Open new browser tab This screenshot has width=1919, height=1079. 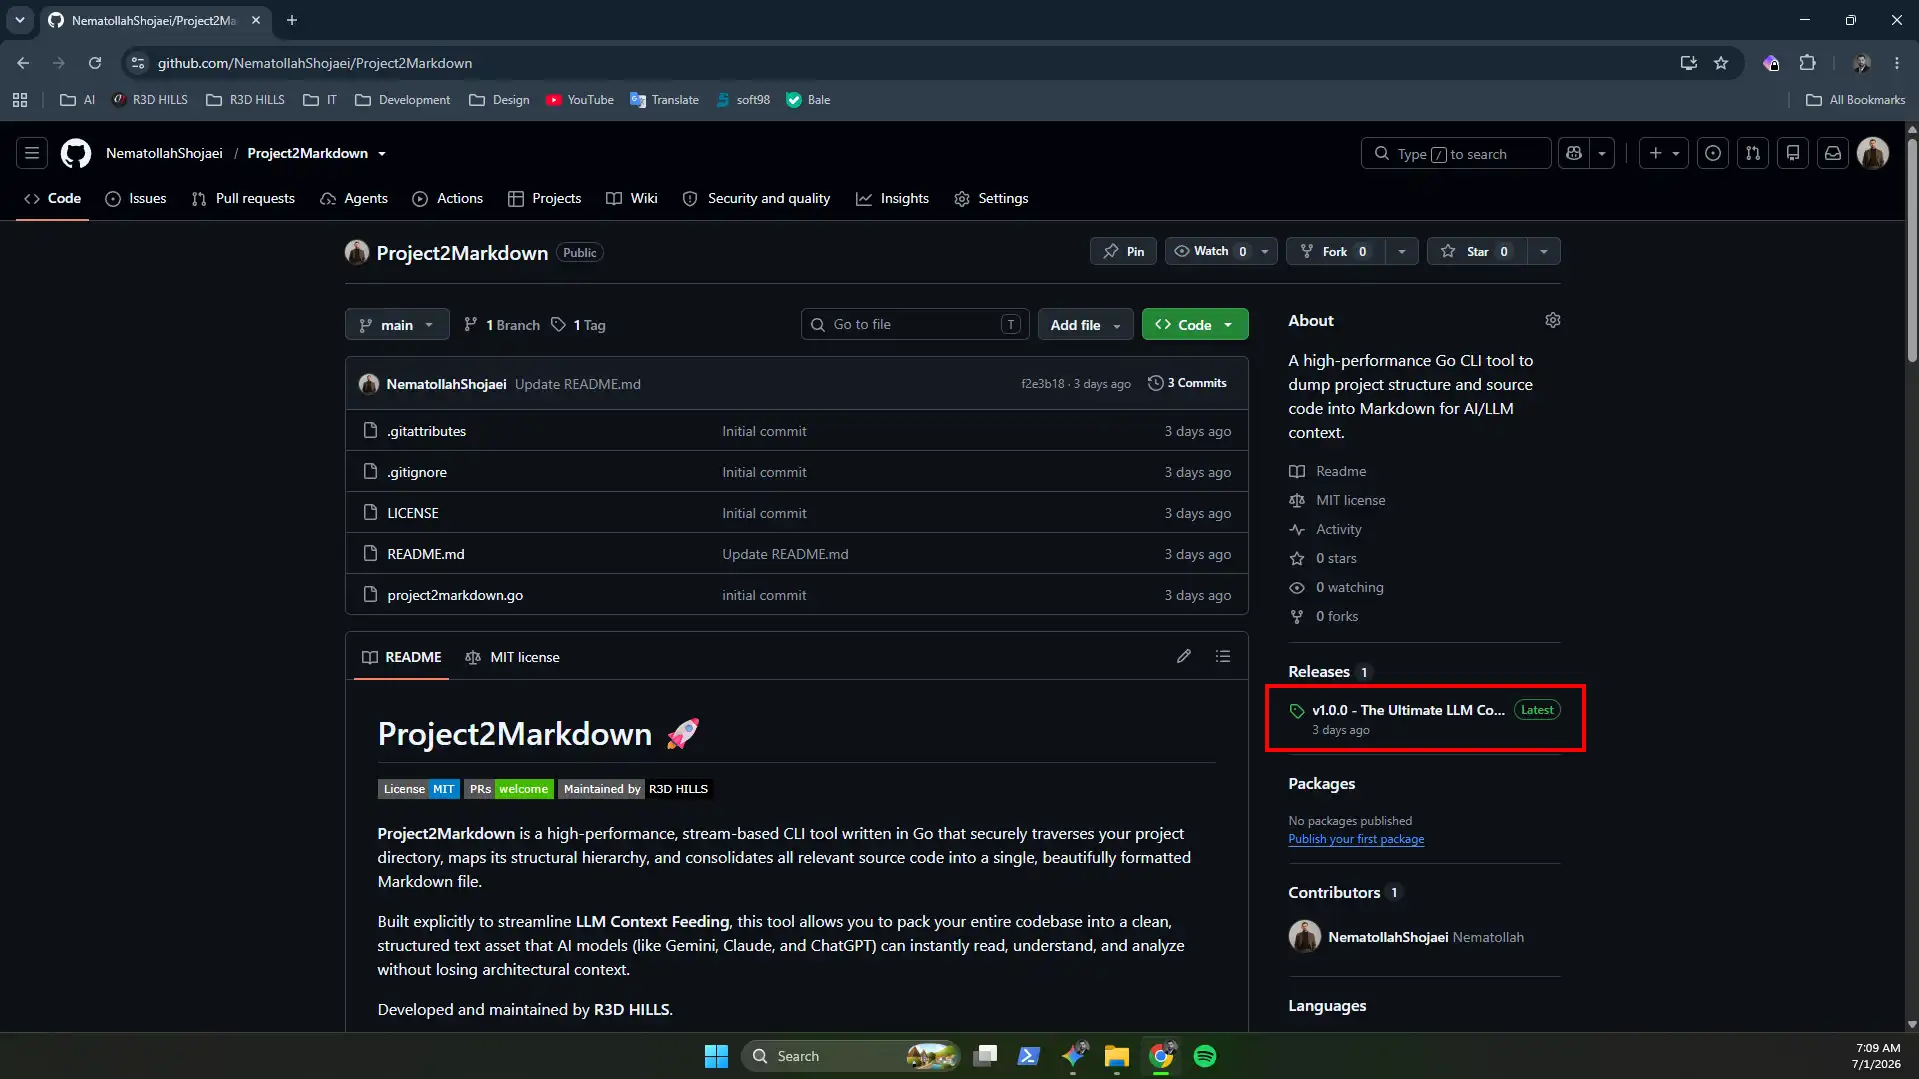pos(292,20)
